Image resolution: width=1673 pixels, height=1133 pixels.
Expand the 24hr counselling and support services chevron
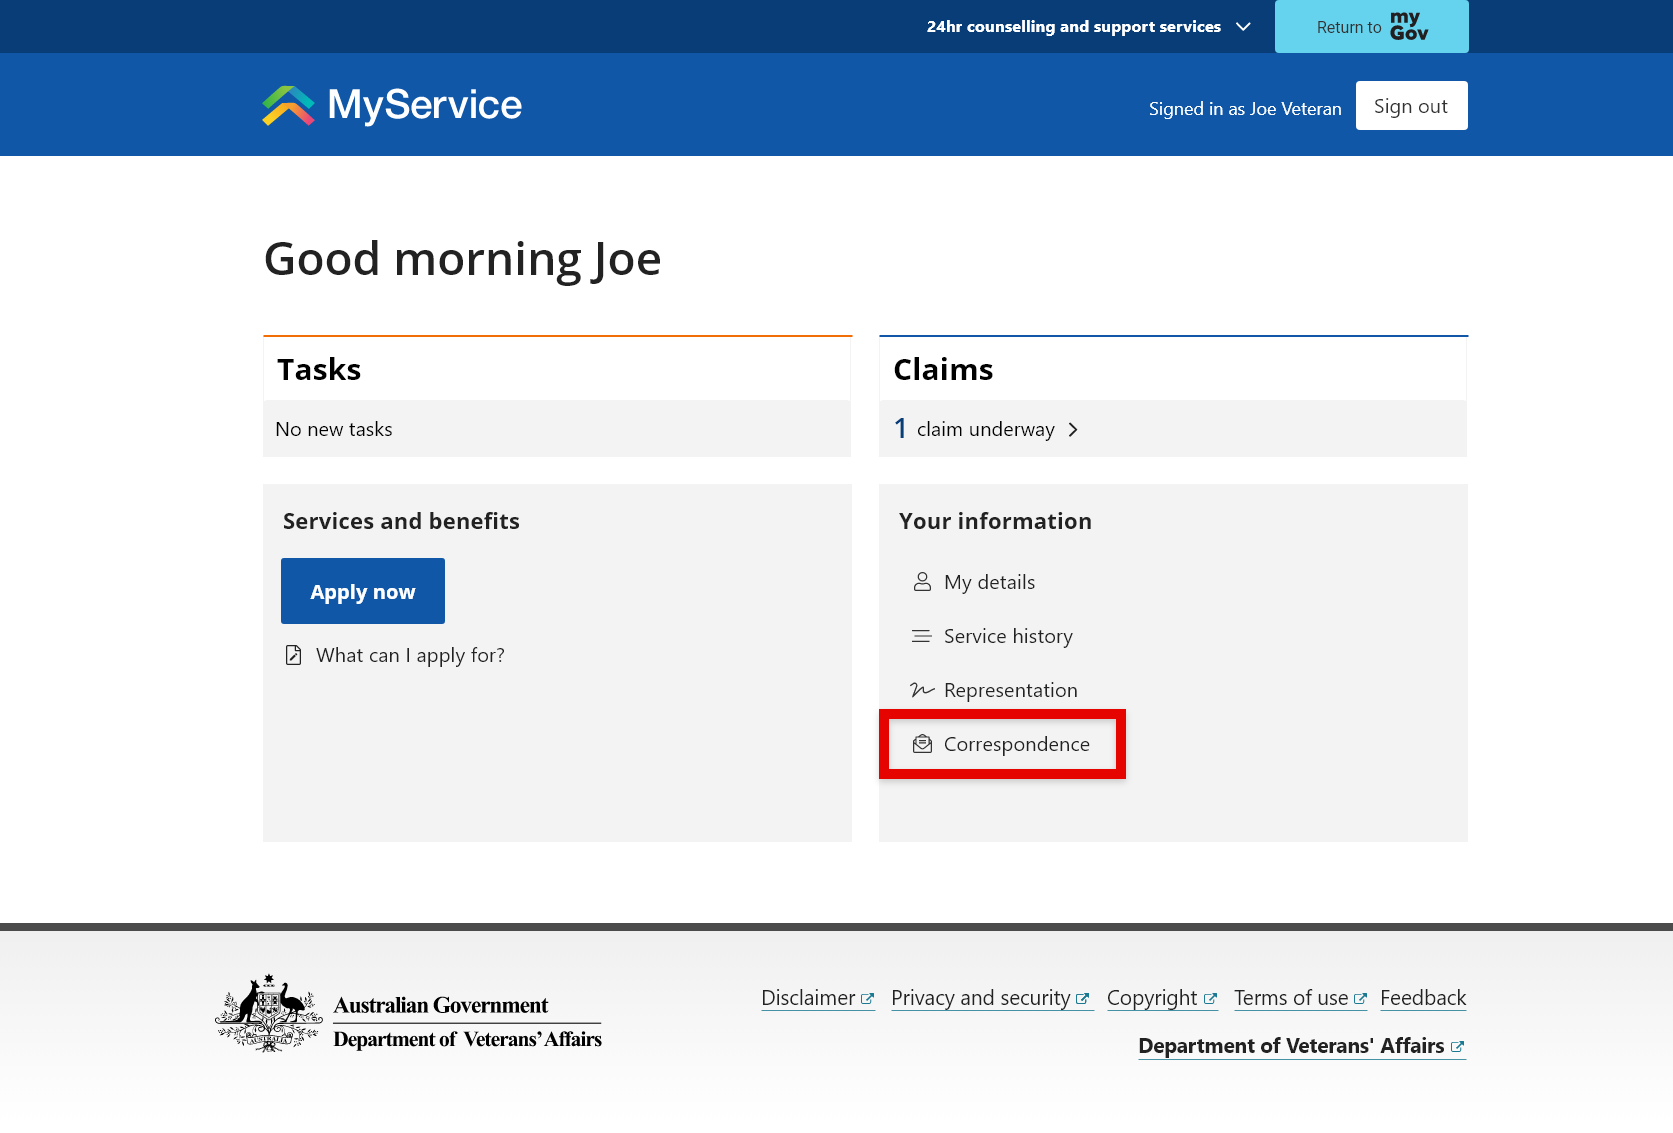pyautogui.click(x=1243, y=27)
